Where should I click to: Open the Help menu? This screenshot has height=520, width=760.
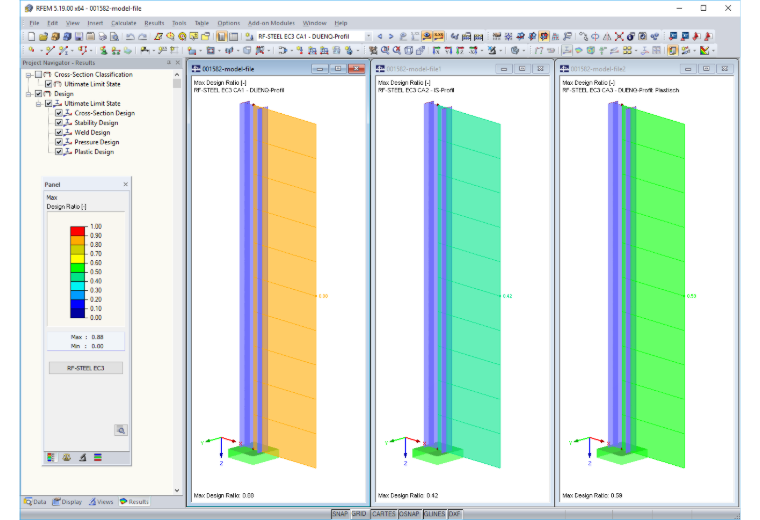[x=341, y=23]
